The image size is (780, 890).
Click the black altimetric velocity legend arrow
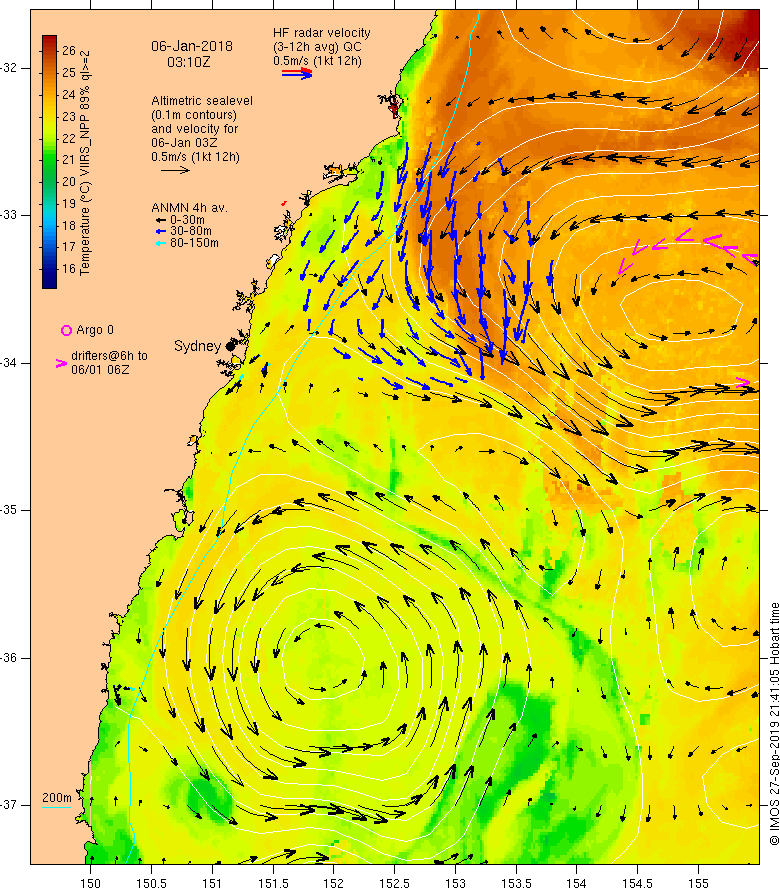point(175,170)
